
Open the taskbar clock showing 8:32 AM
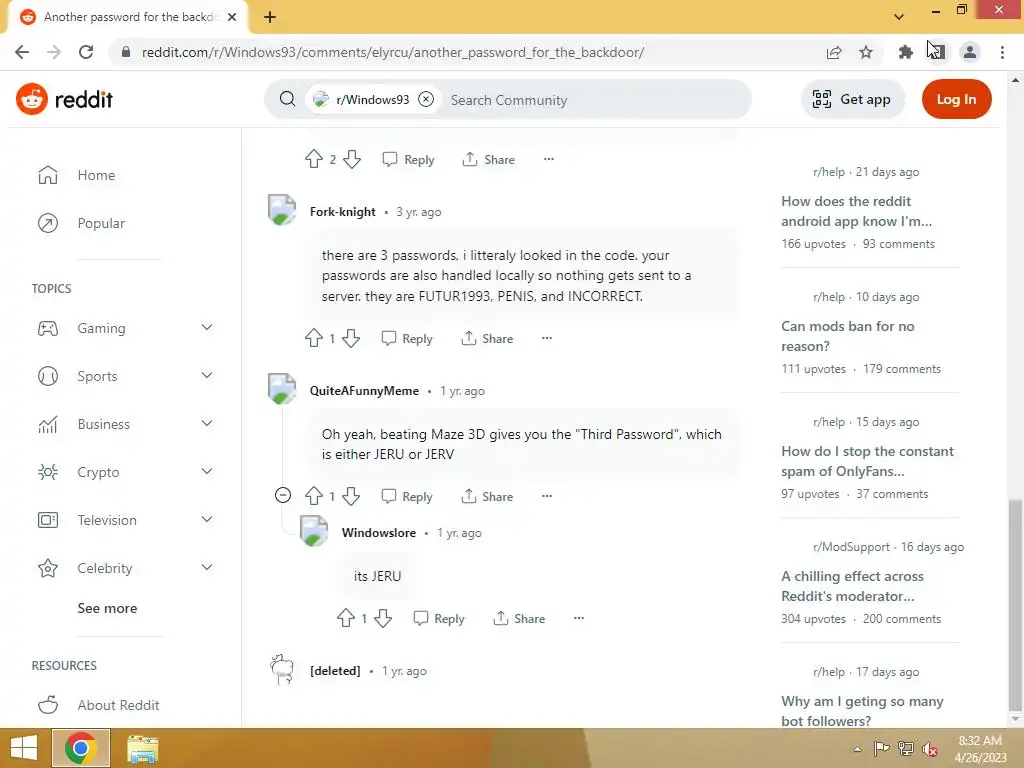click(x=980, y=748)
